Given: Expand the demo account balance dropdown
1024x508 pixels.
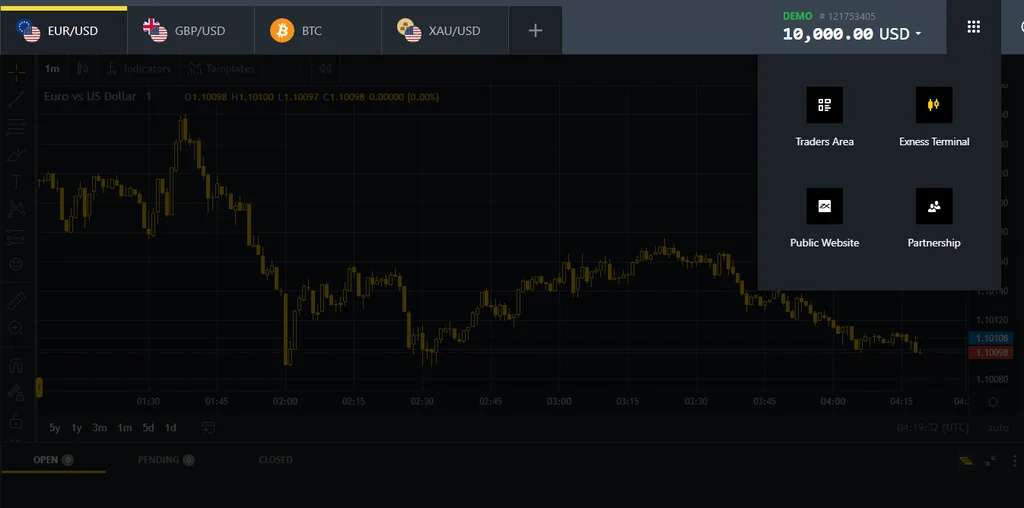Looking at the screenshot, I should point(918,34).
